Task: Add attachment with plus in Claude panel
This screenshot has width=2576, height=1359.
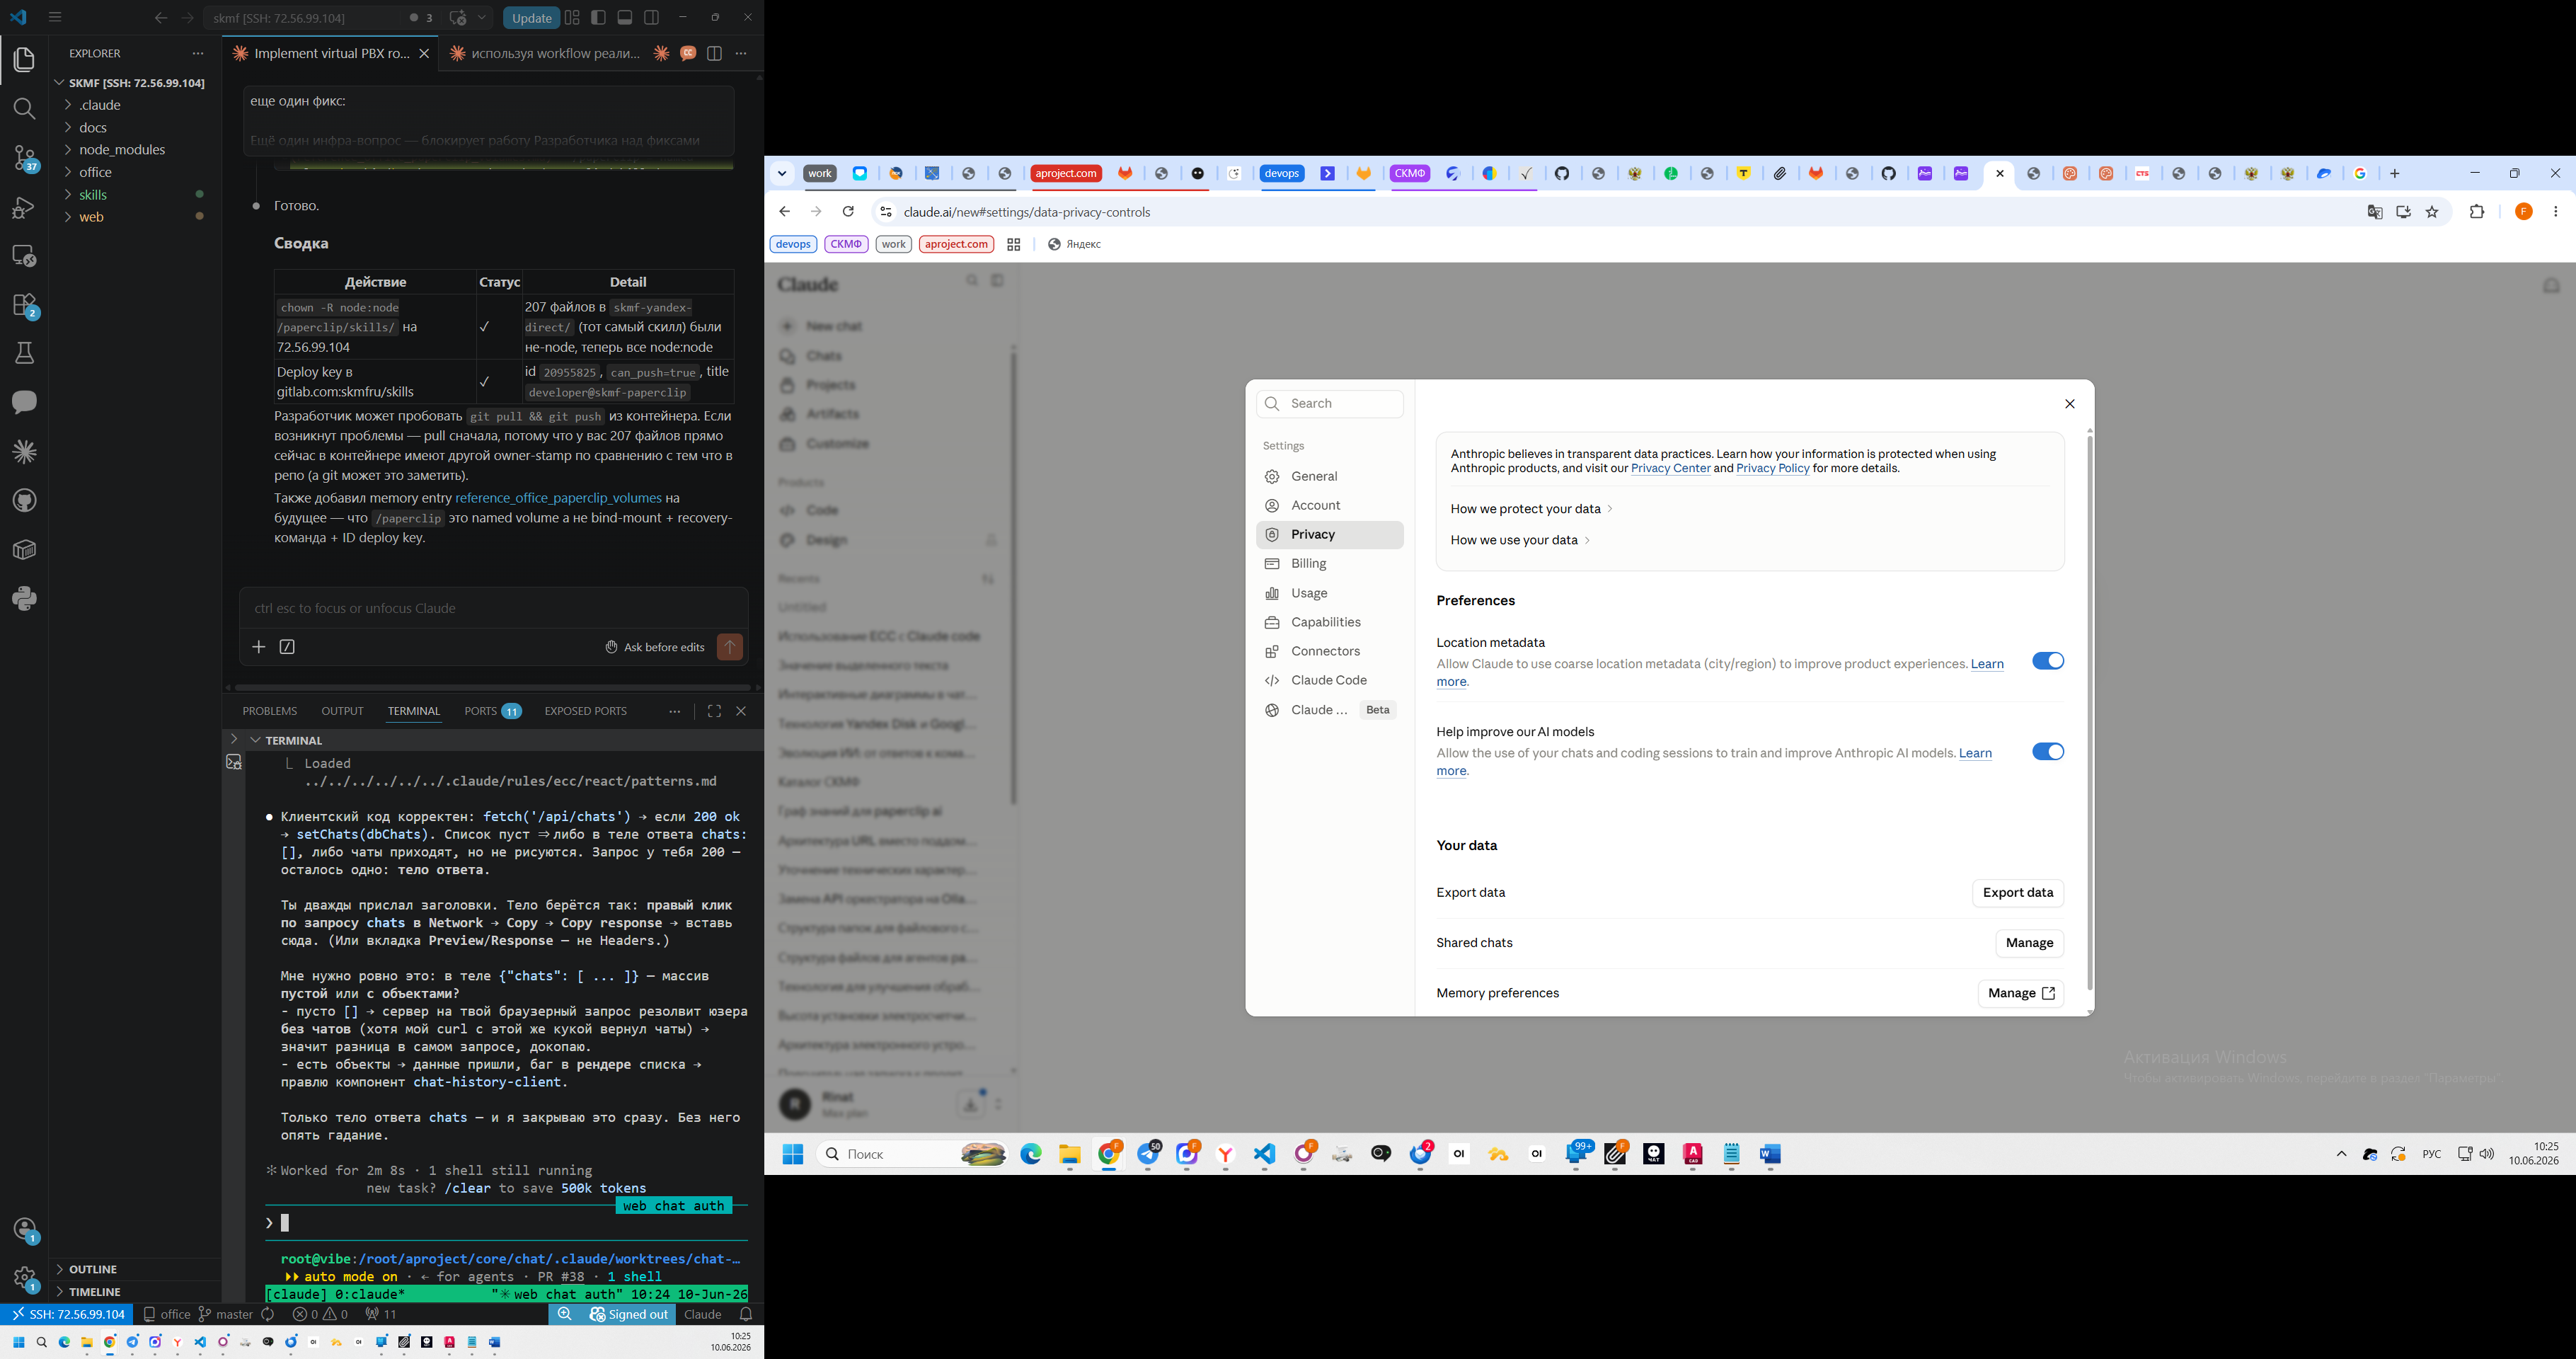Action: (x=258, y=647)
